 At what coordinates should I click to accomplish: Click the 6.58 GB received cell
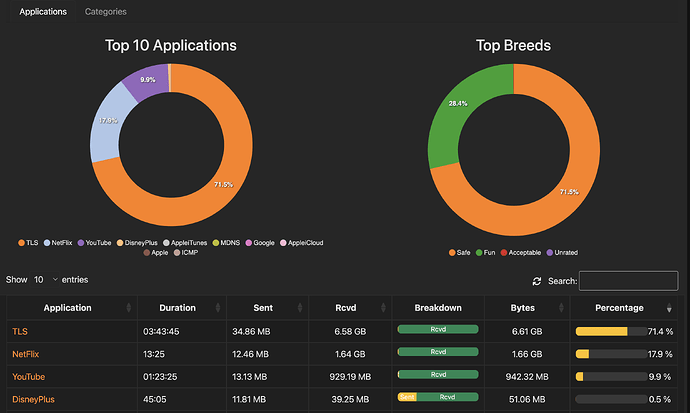[350, 332]
